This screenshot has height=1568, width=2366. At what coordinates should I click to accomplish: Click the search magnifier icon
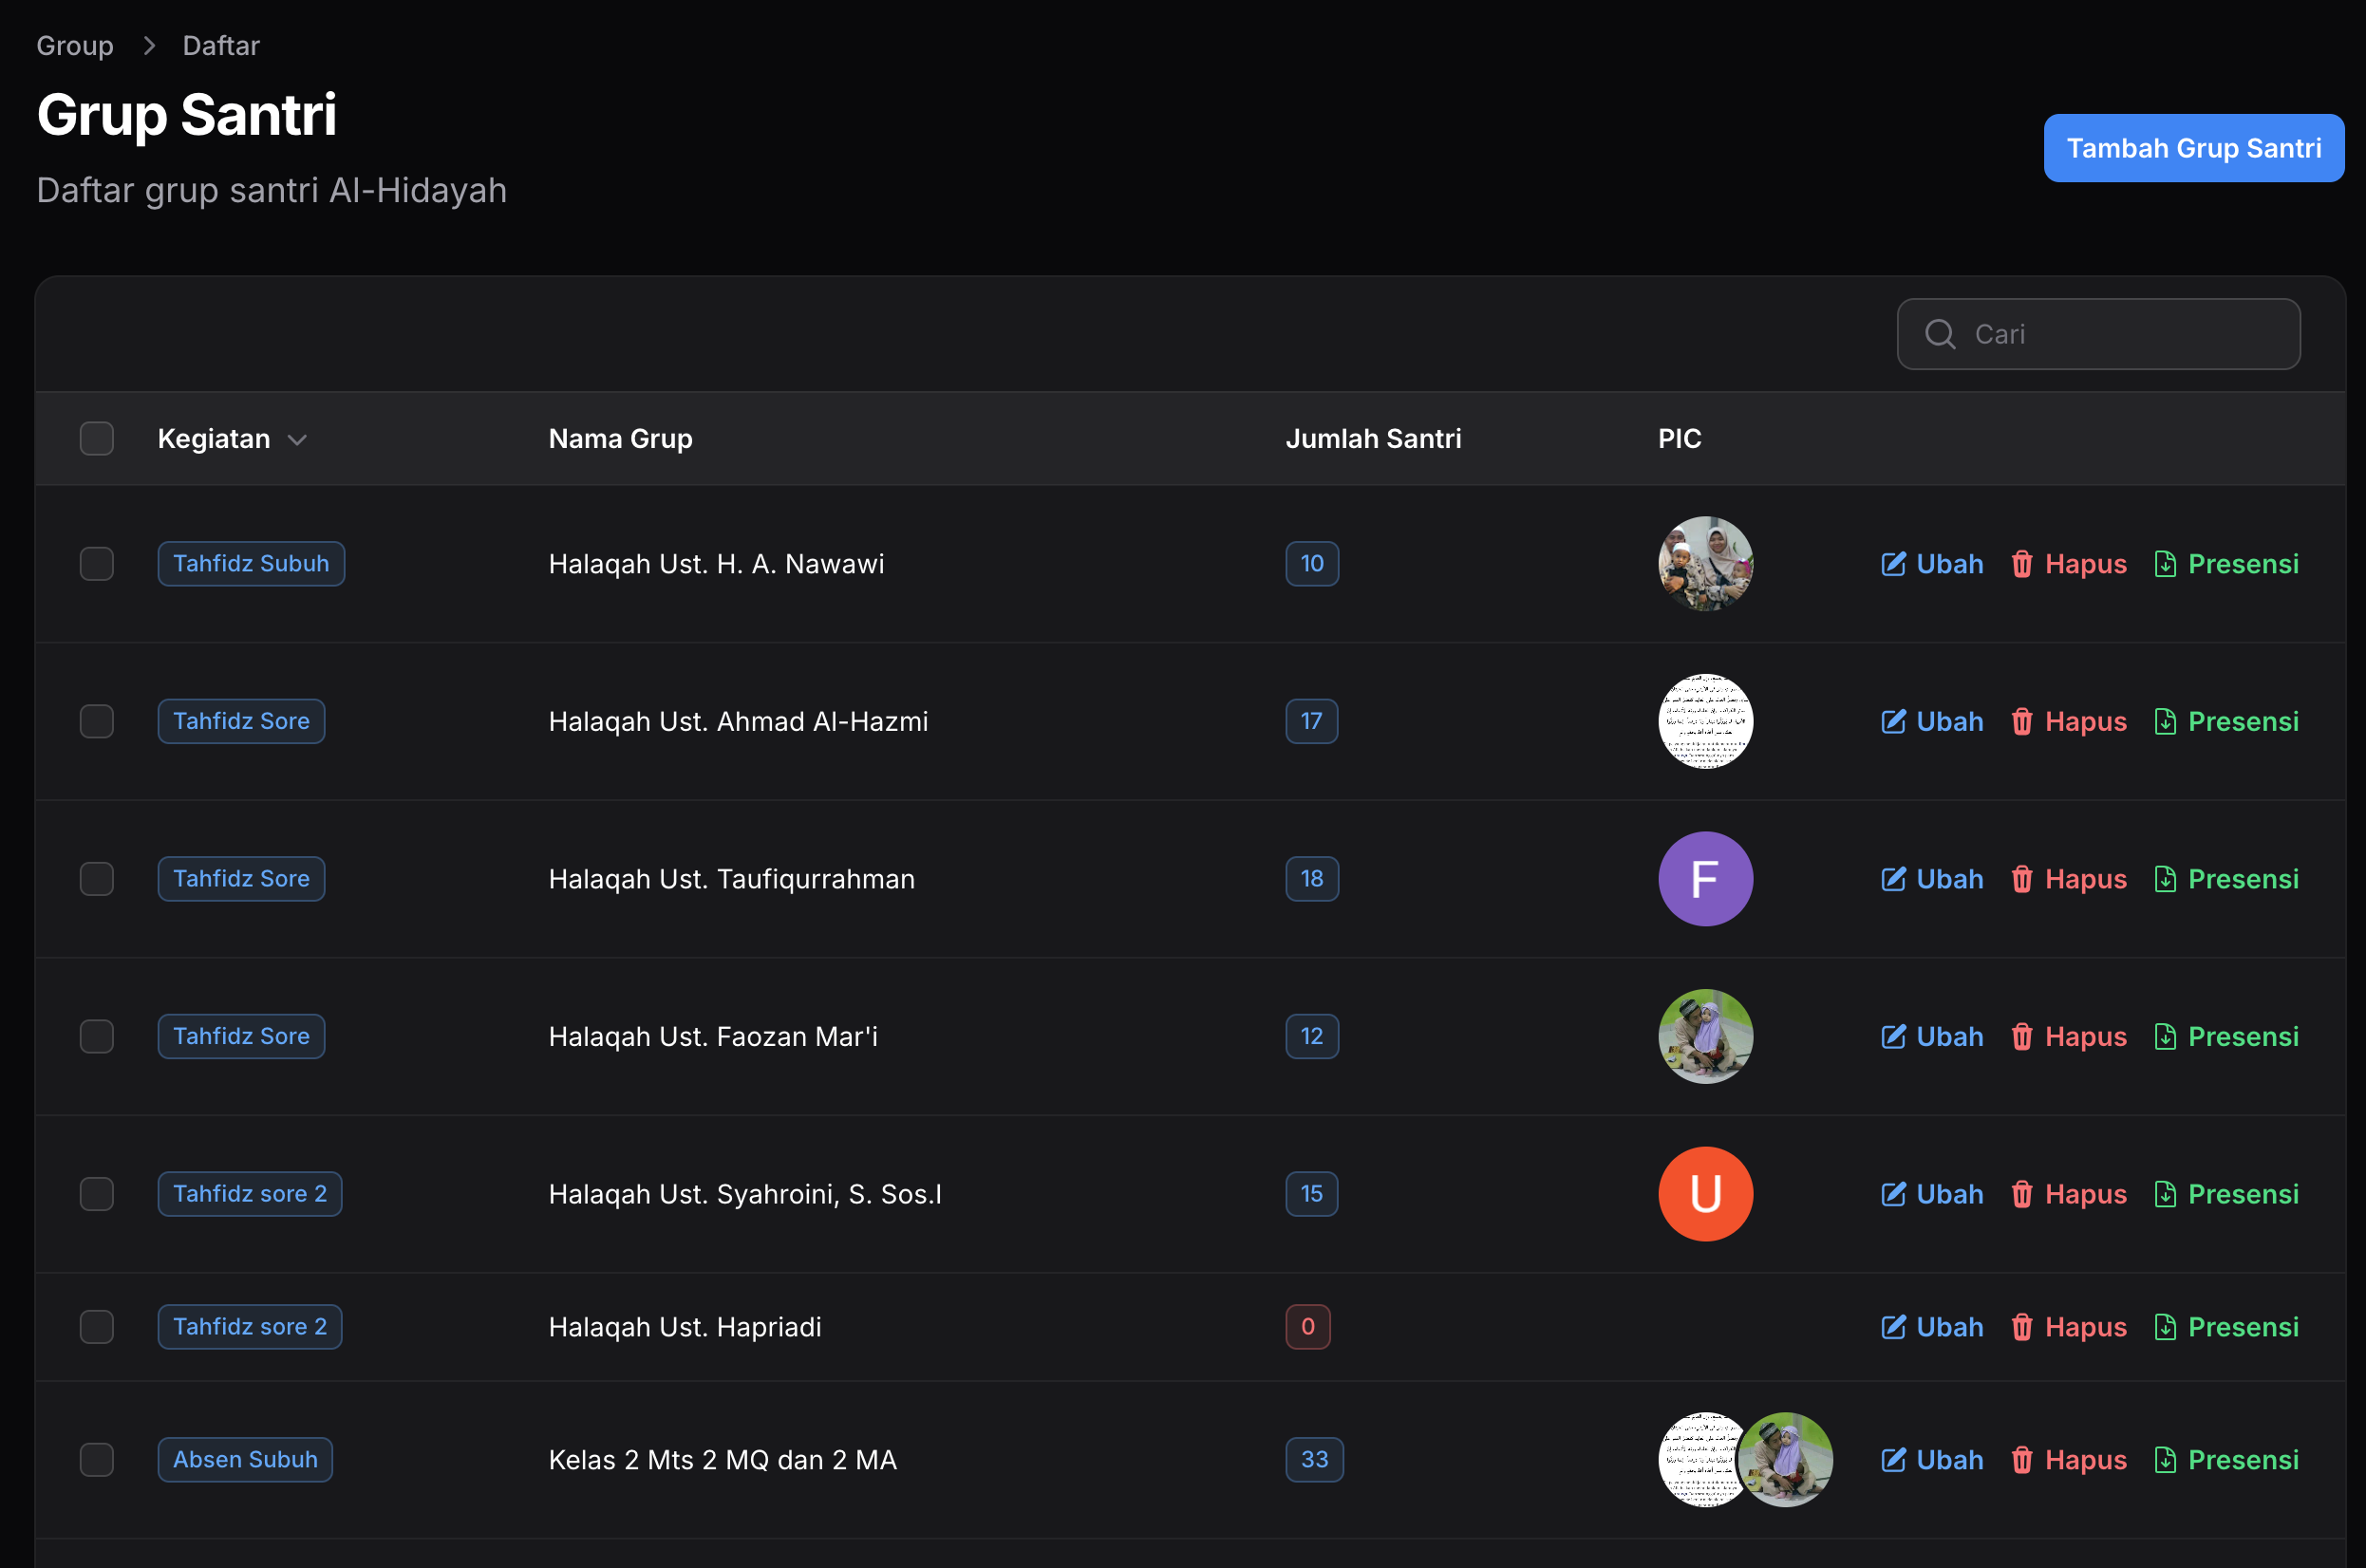(1940, 334)
